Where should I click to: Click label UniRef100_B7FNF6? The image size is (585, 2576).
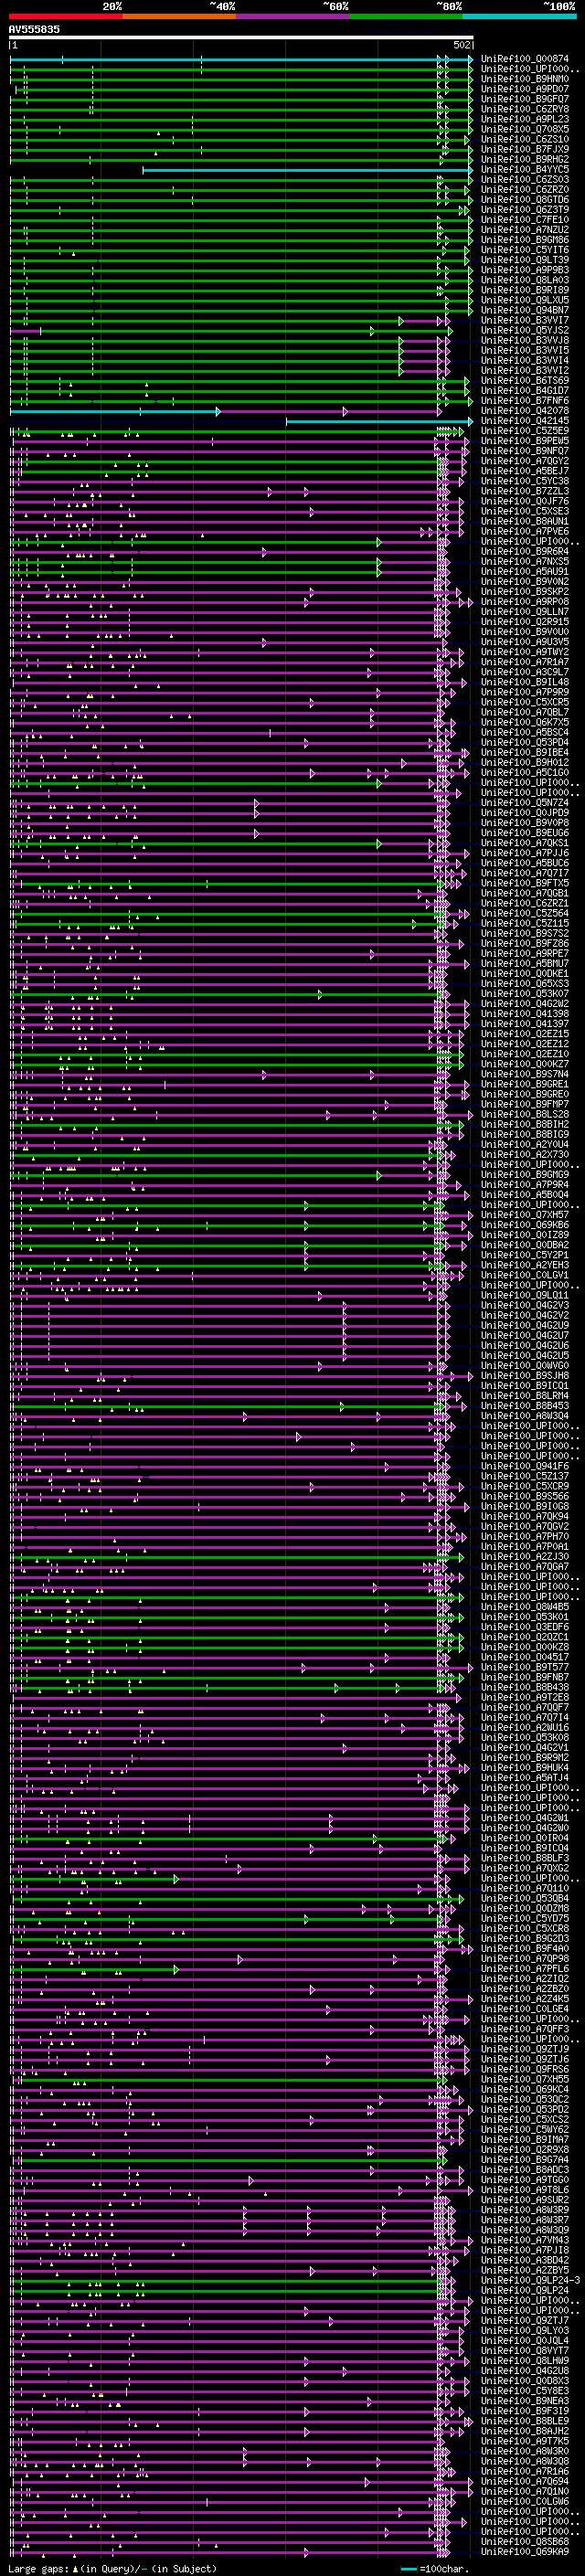(525, 400)
